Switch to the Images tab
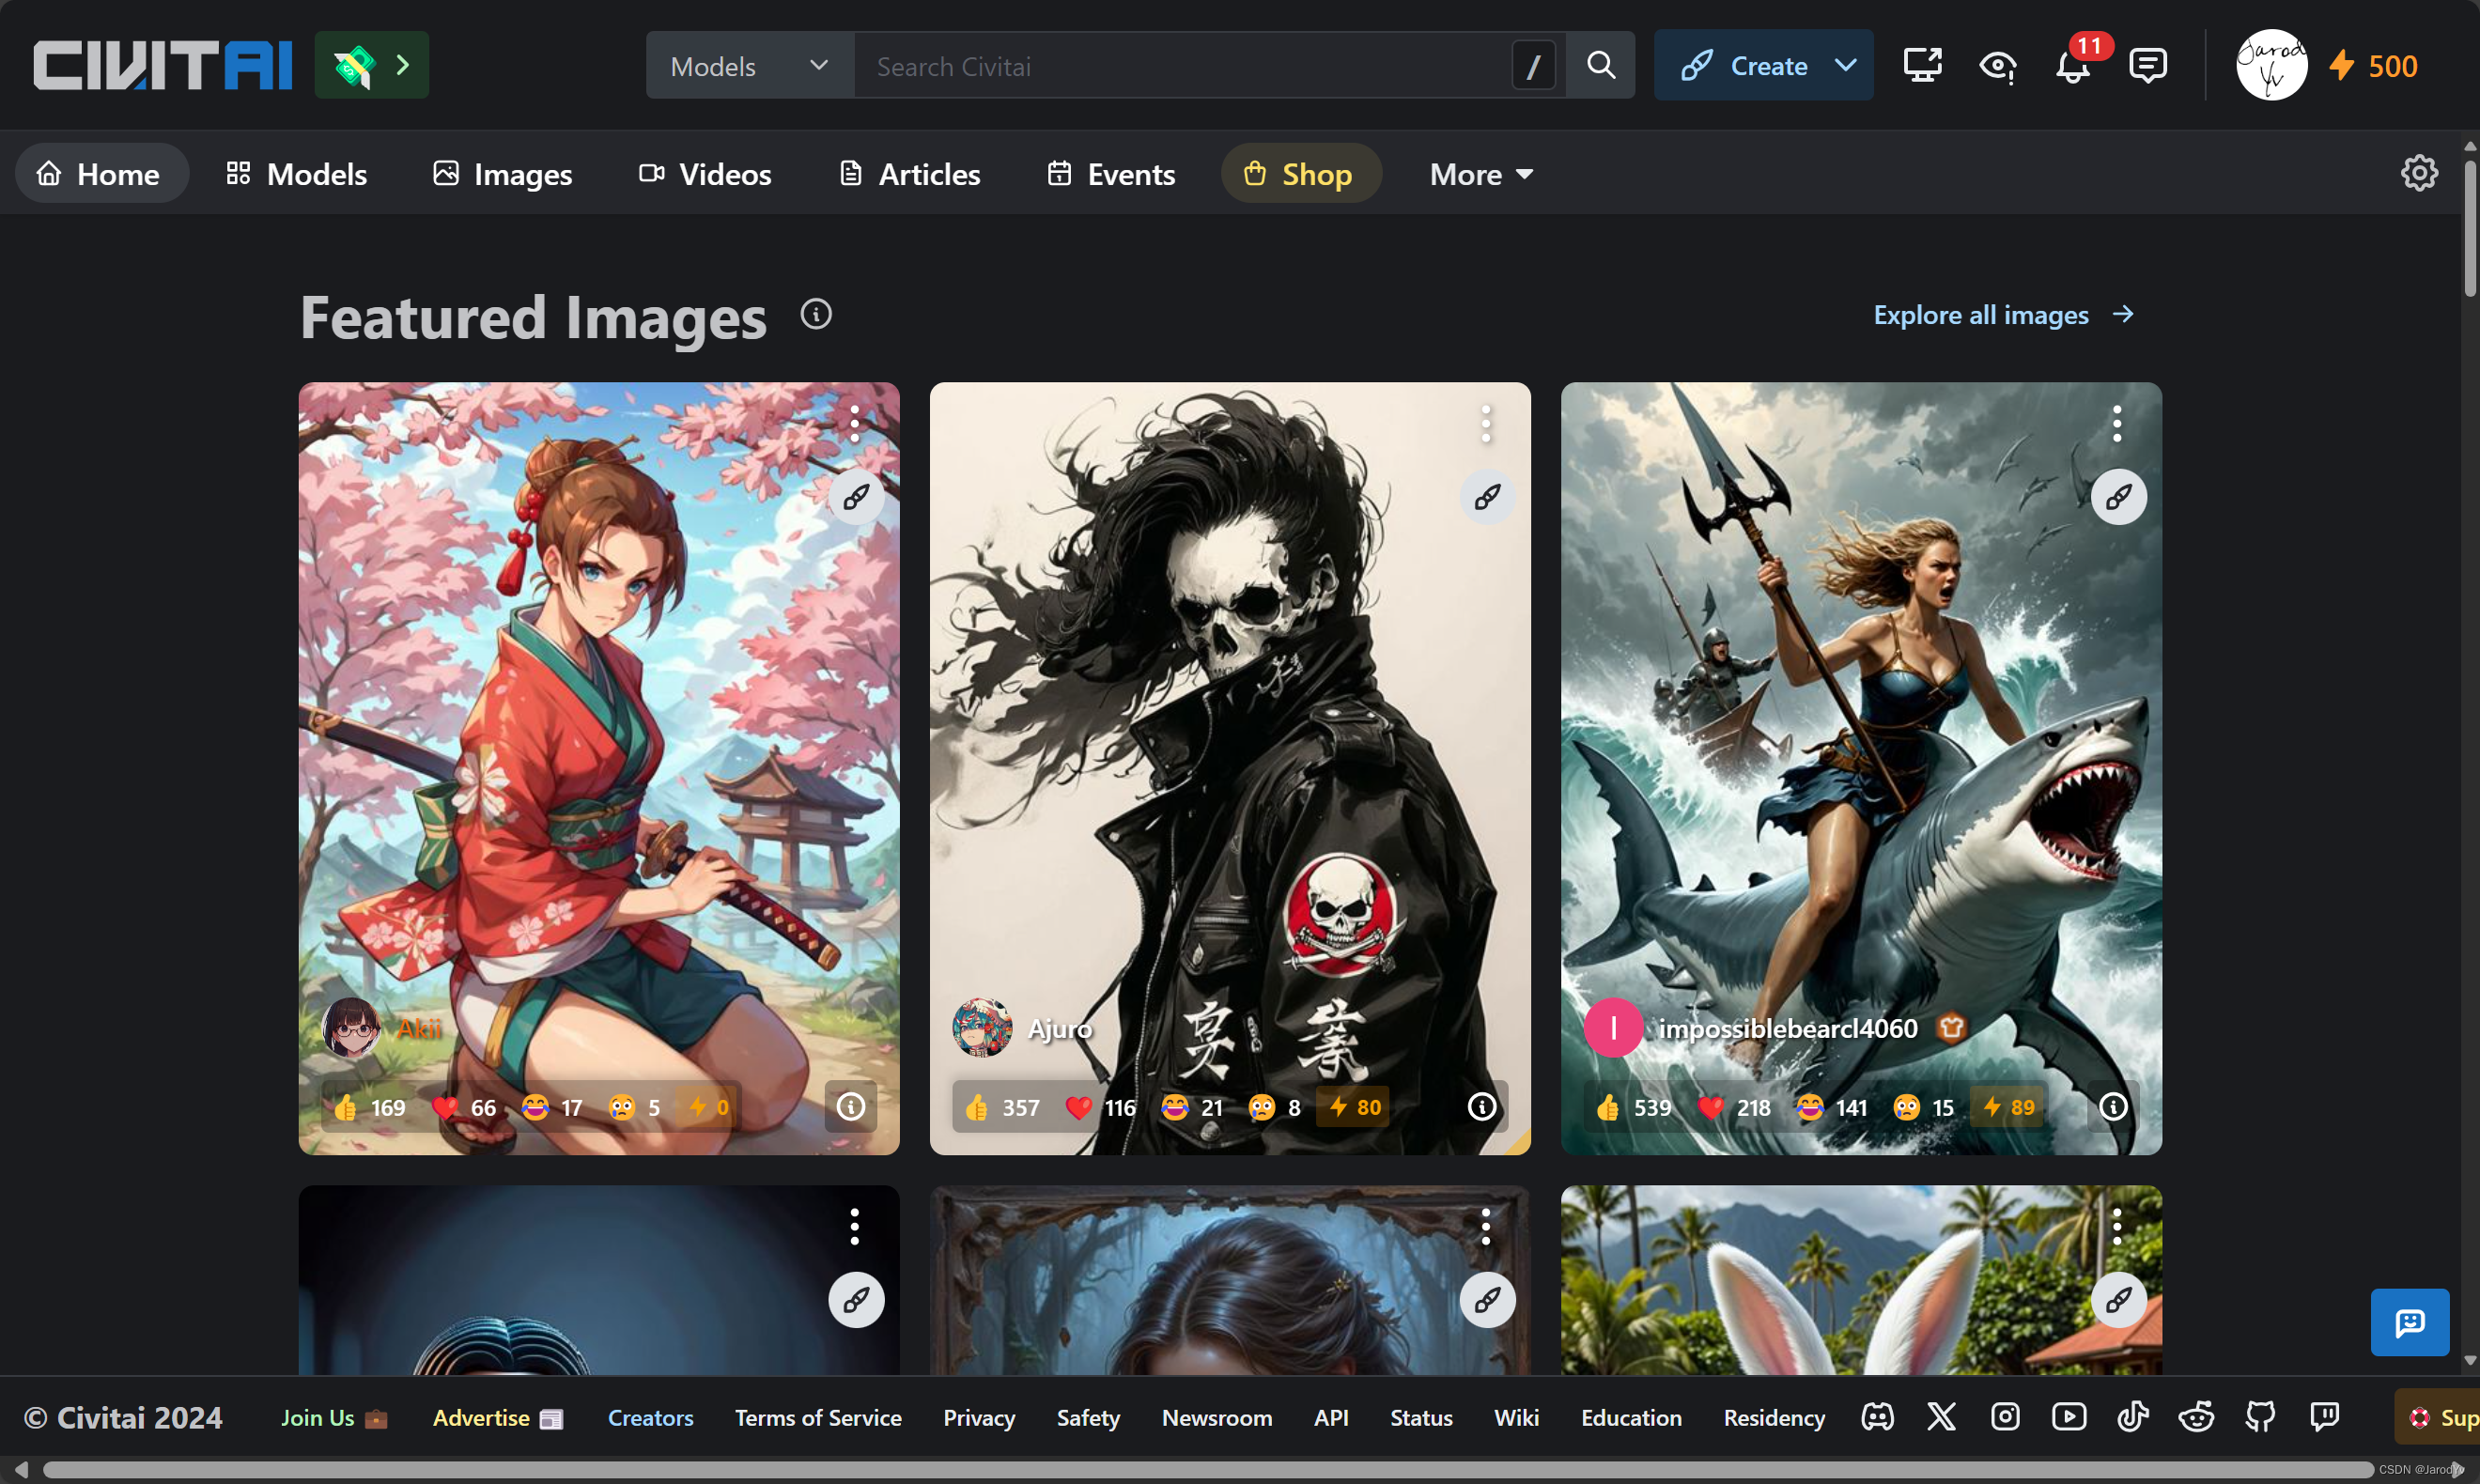 pos(502,174)
